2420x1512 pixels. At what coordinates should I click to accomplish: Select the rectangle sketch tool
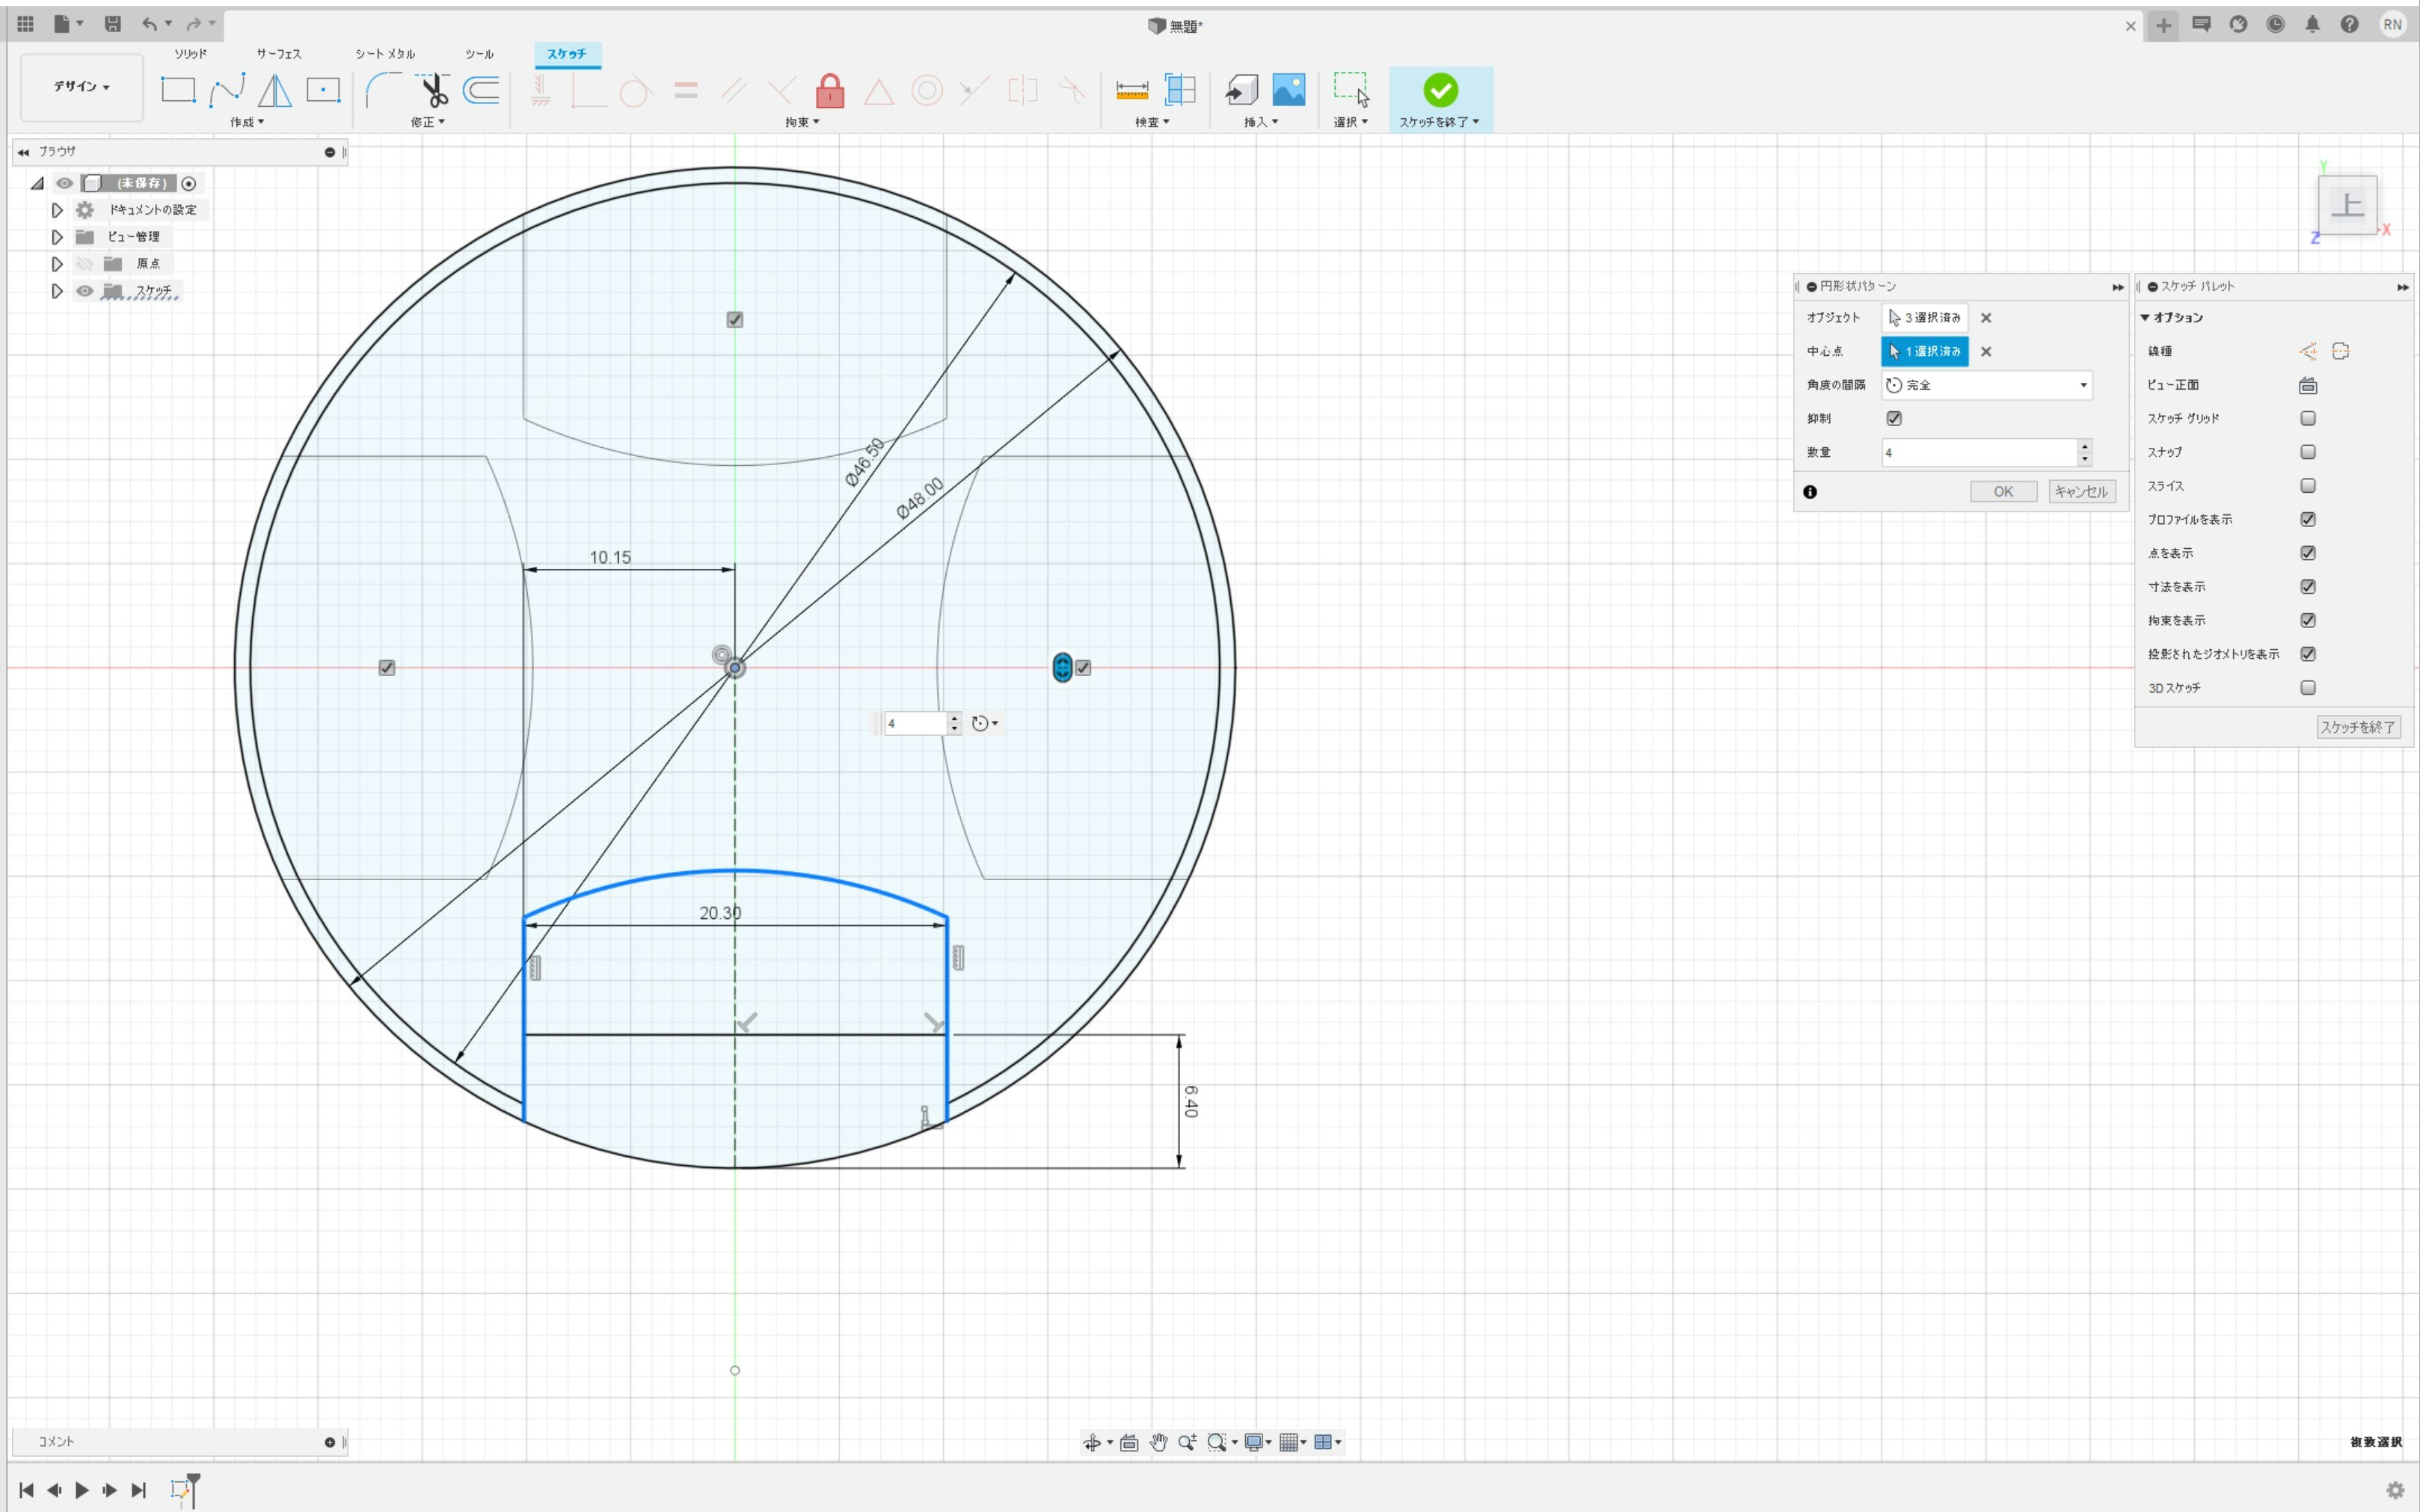pyautogui.click(x=178, y=90)
